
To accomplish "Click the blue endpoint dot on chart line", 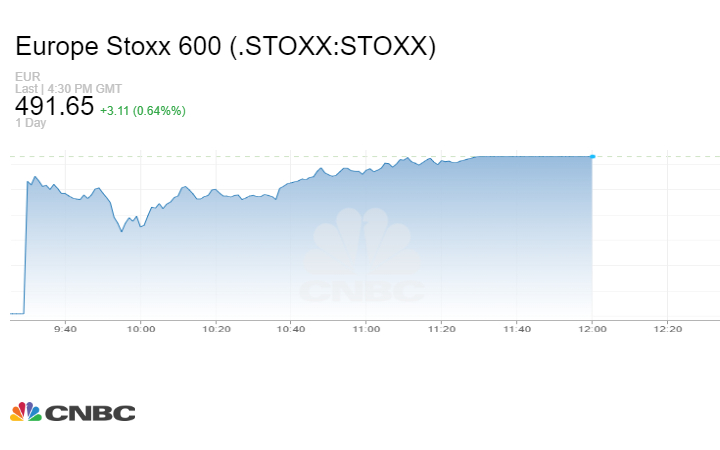I will point(593,156).
